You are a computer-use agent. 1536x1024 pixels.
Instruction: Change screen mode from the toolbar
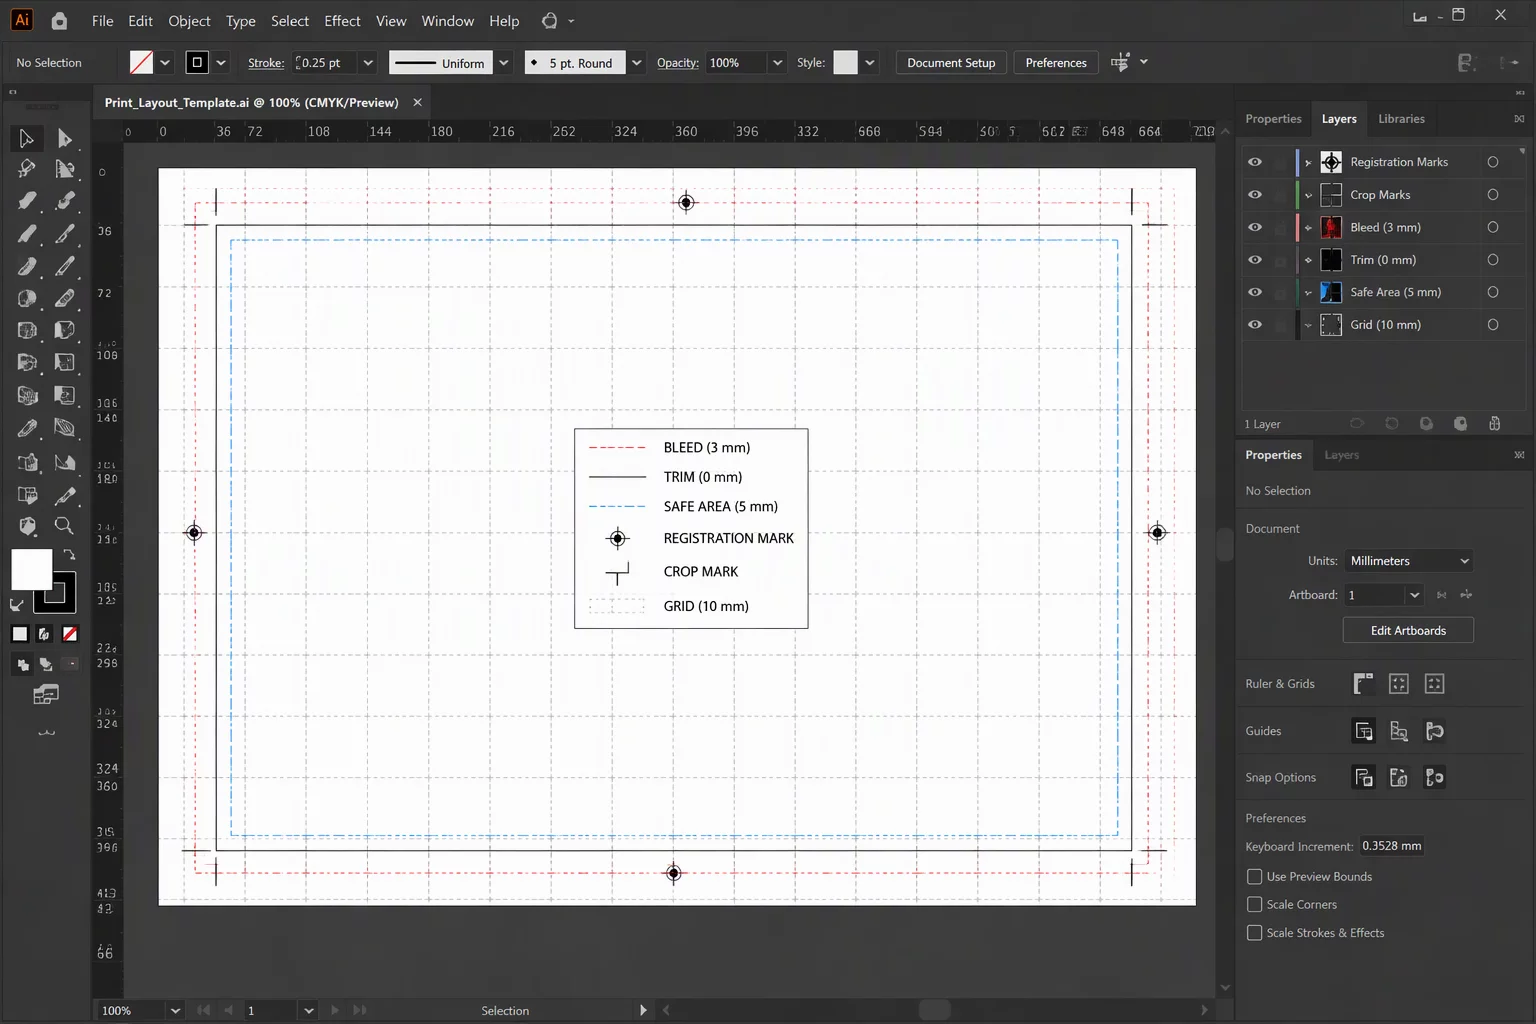pyautogui.click(x=46, y=695)
